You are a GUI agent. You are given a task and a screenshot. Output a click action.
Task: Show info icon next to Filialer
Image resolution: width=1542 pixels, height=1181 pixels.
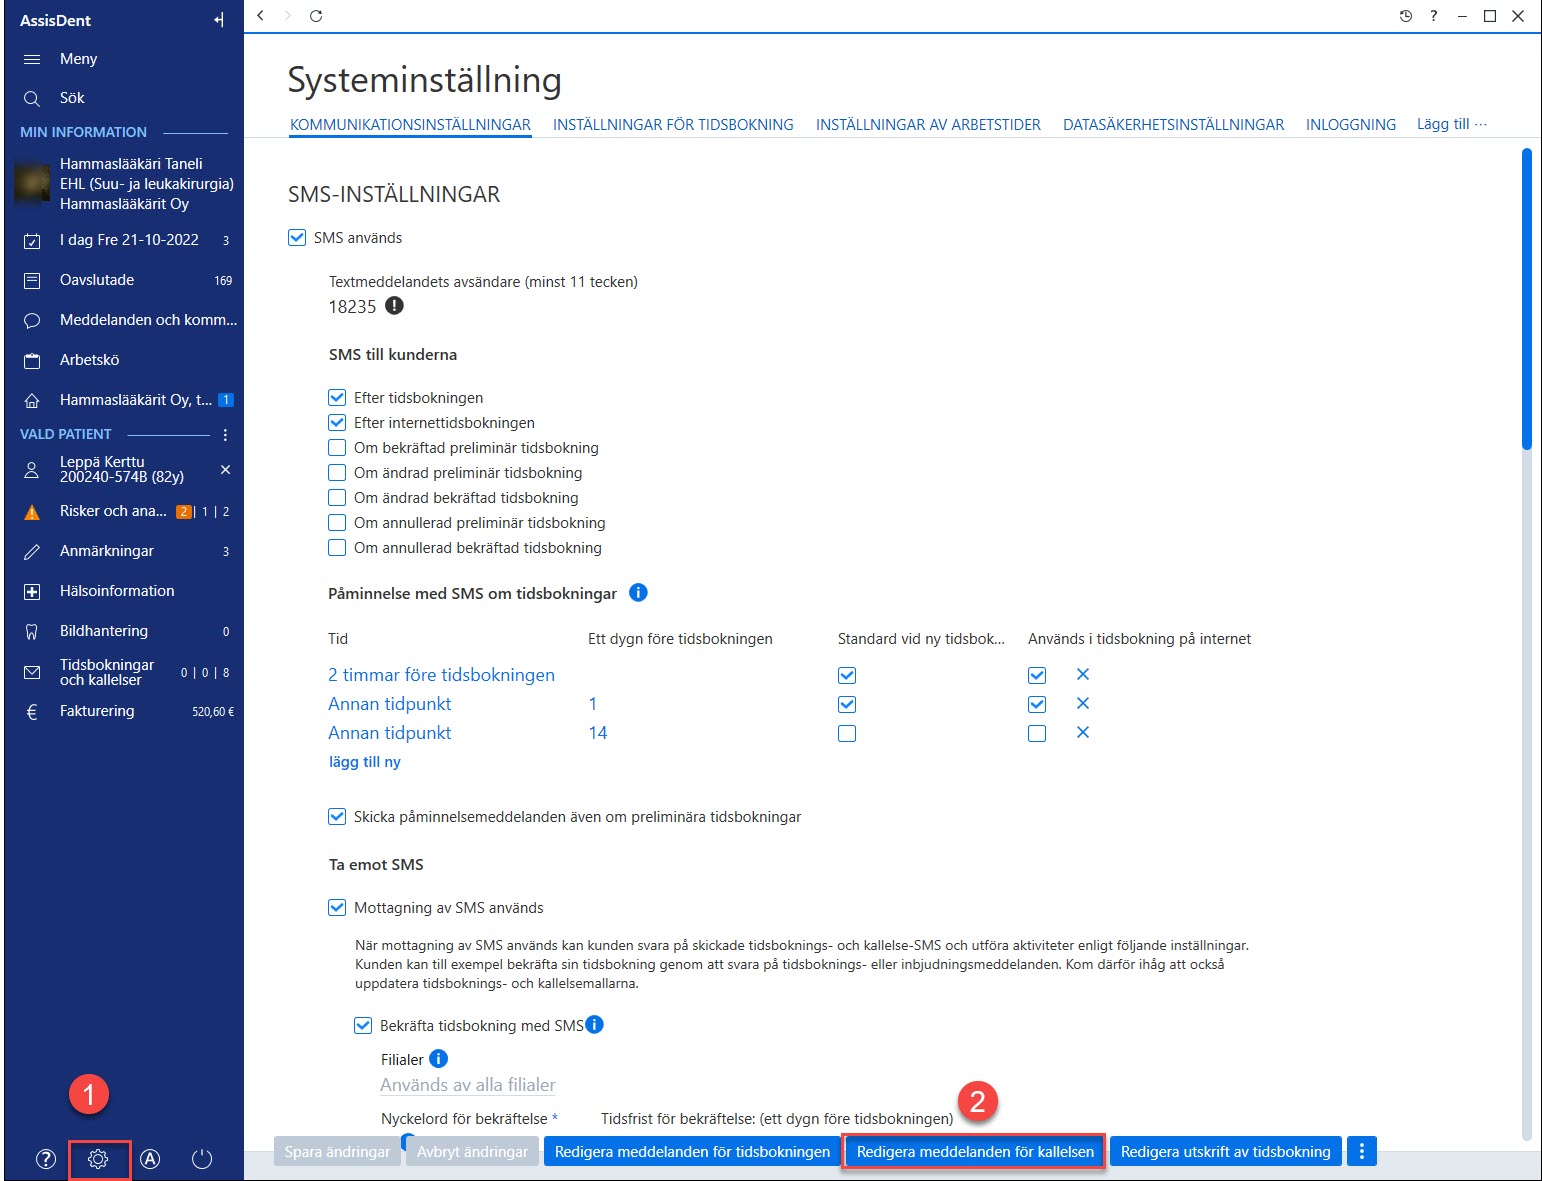pyautogui.click(x=438, y=1058)
